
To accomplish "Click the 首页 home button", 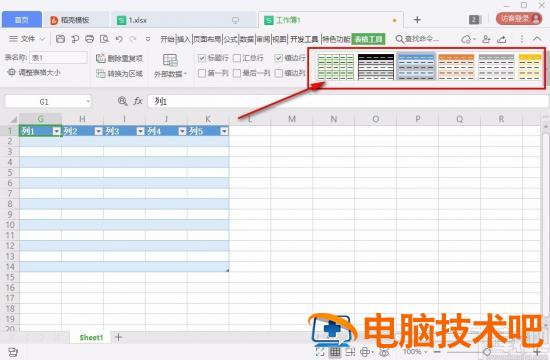I will pyautogui.click(x=22, y=20).
